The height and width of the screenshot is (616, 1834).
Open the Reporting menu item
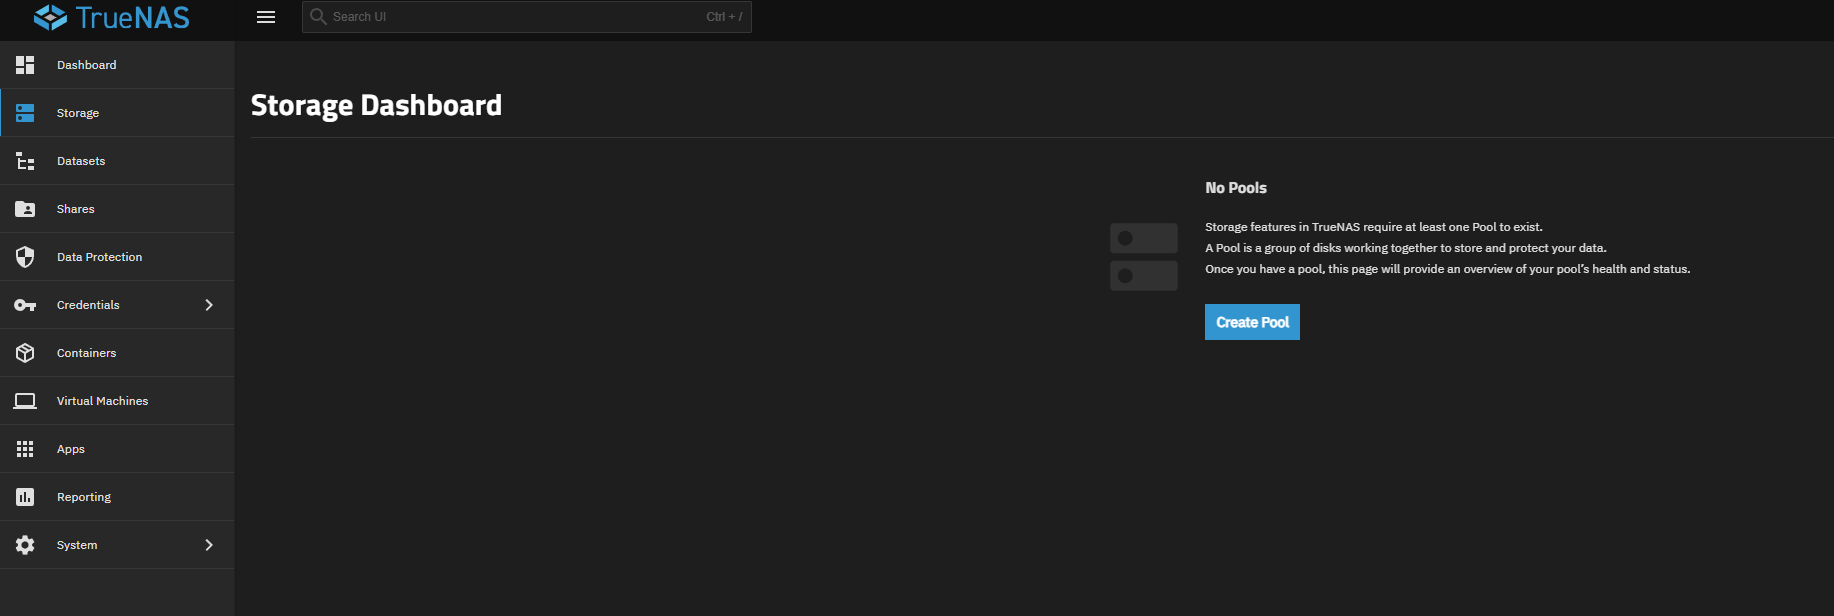pyautogui.click(x=84, y=497)
